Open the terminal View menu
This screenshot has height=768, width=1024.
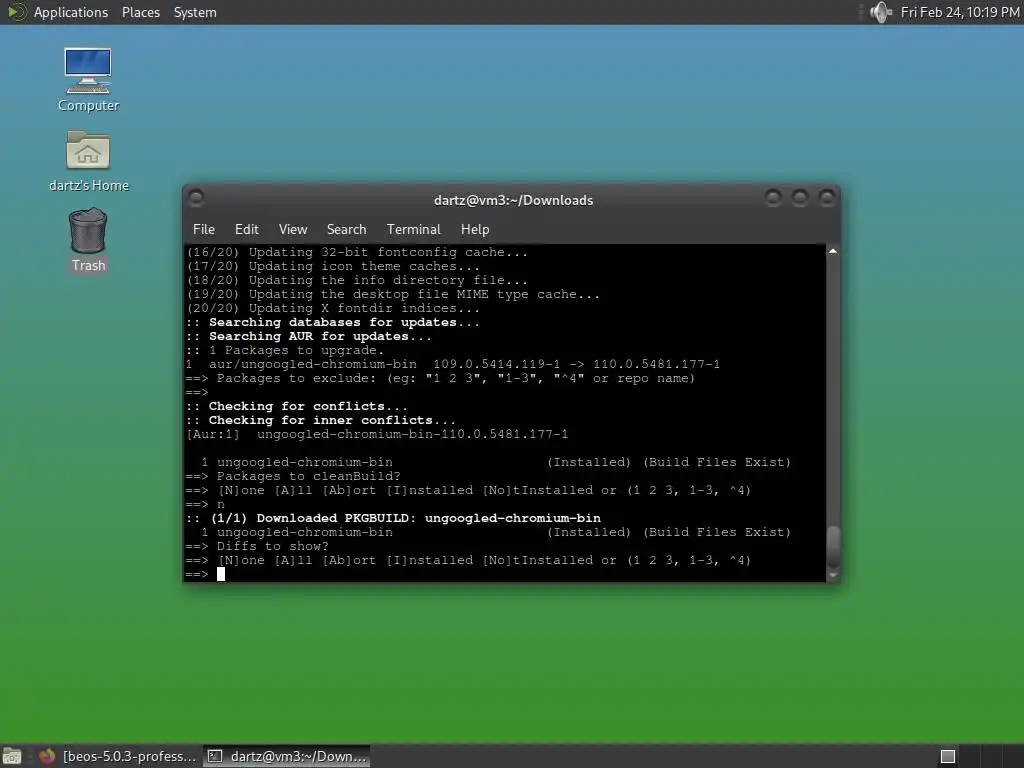point(293,229)
